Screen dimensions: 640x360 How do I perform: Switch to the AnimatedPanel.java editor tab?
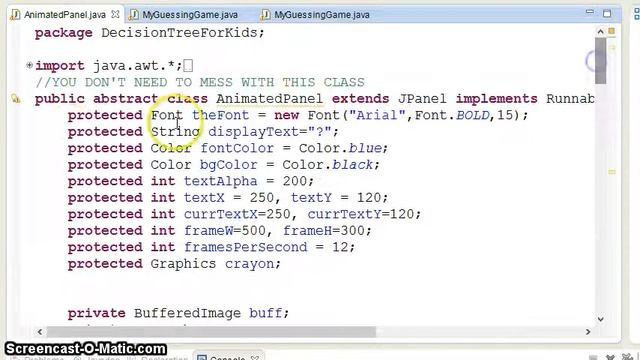[x=64, y=15]
